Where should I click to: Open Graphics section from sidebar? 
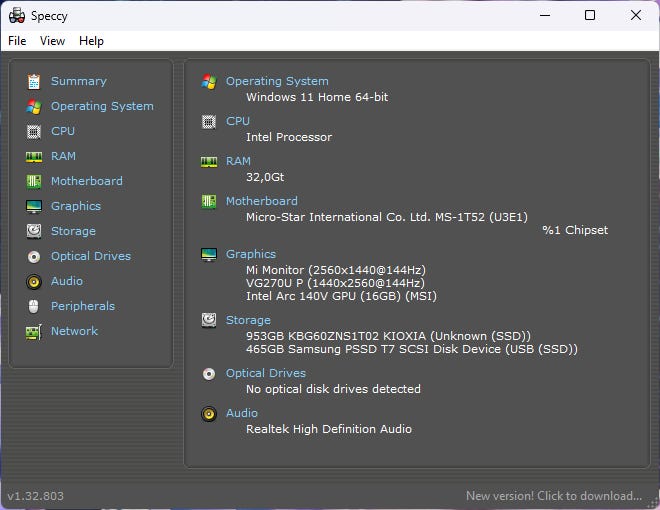click(76, 206)
